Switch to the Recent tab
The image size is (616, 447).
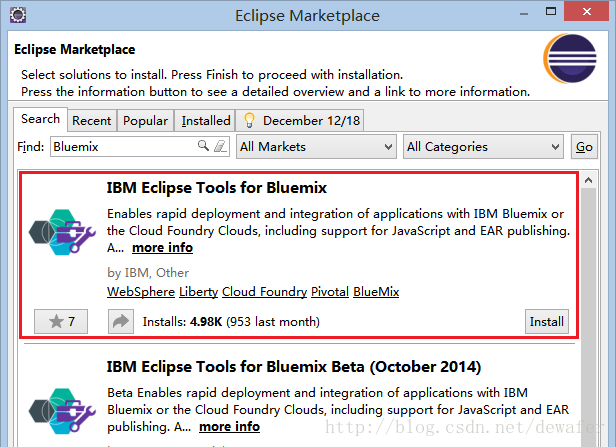[92, 121]
